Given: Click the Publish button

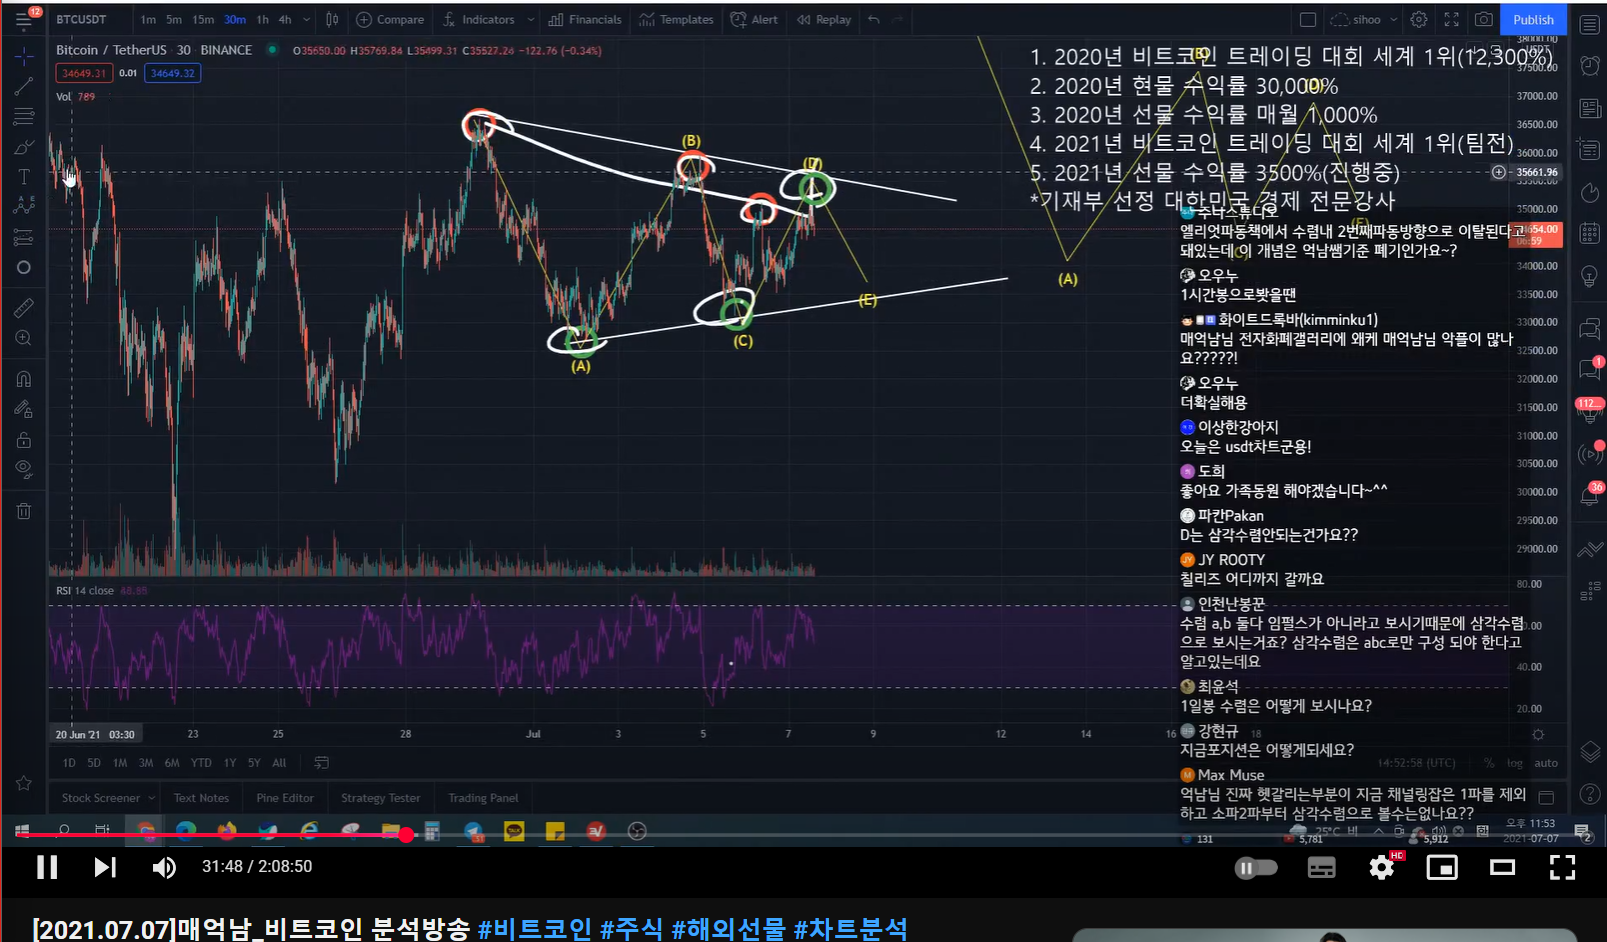Looking at the screenshot, I should tap(1533, 19).
